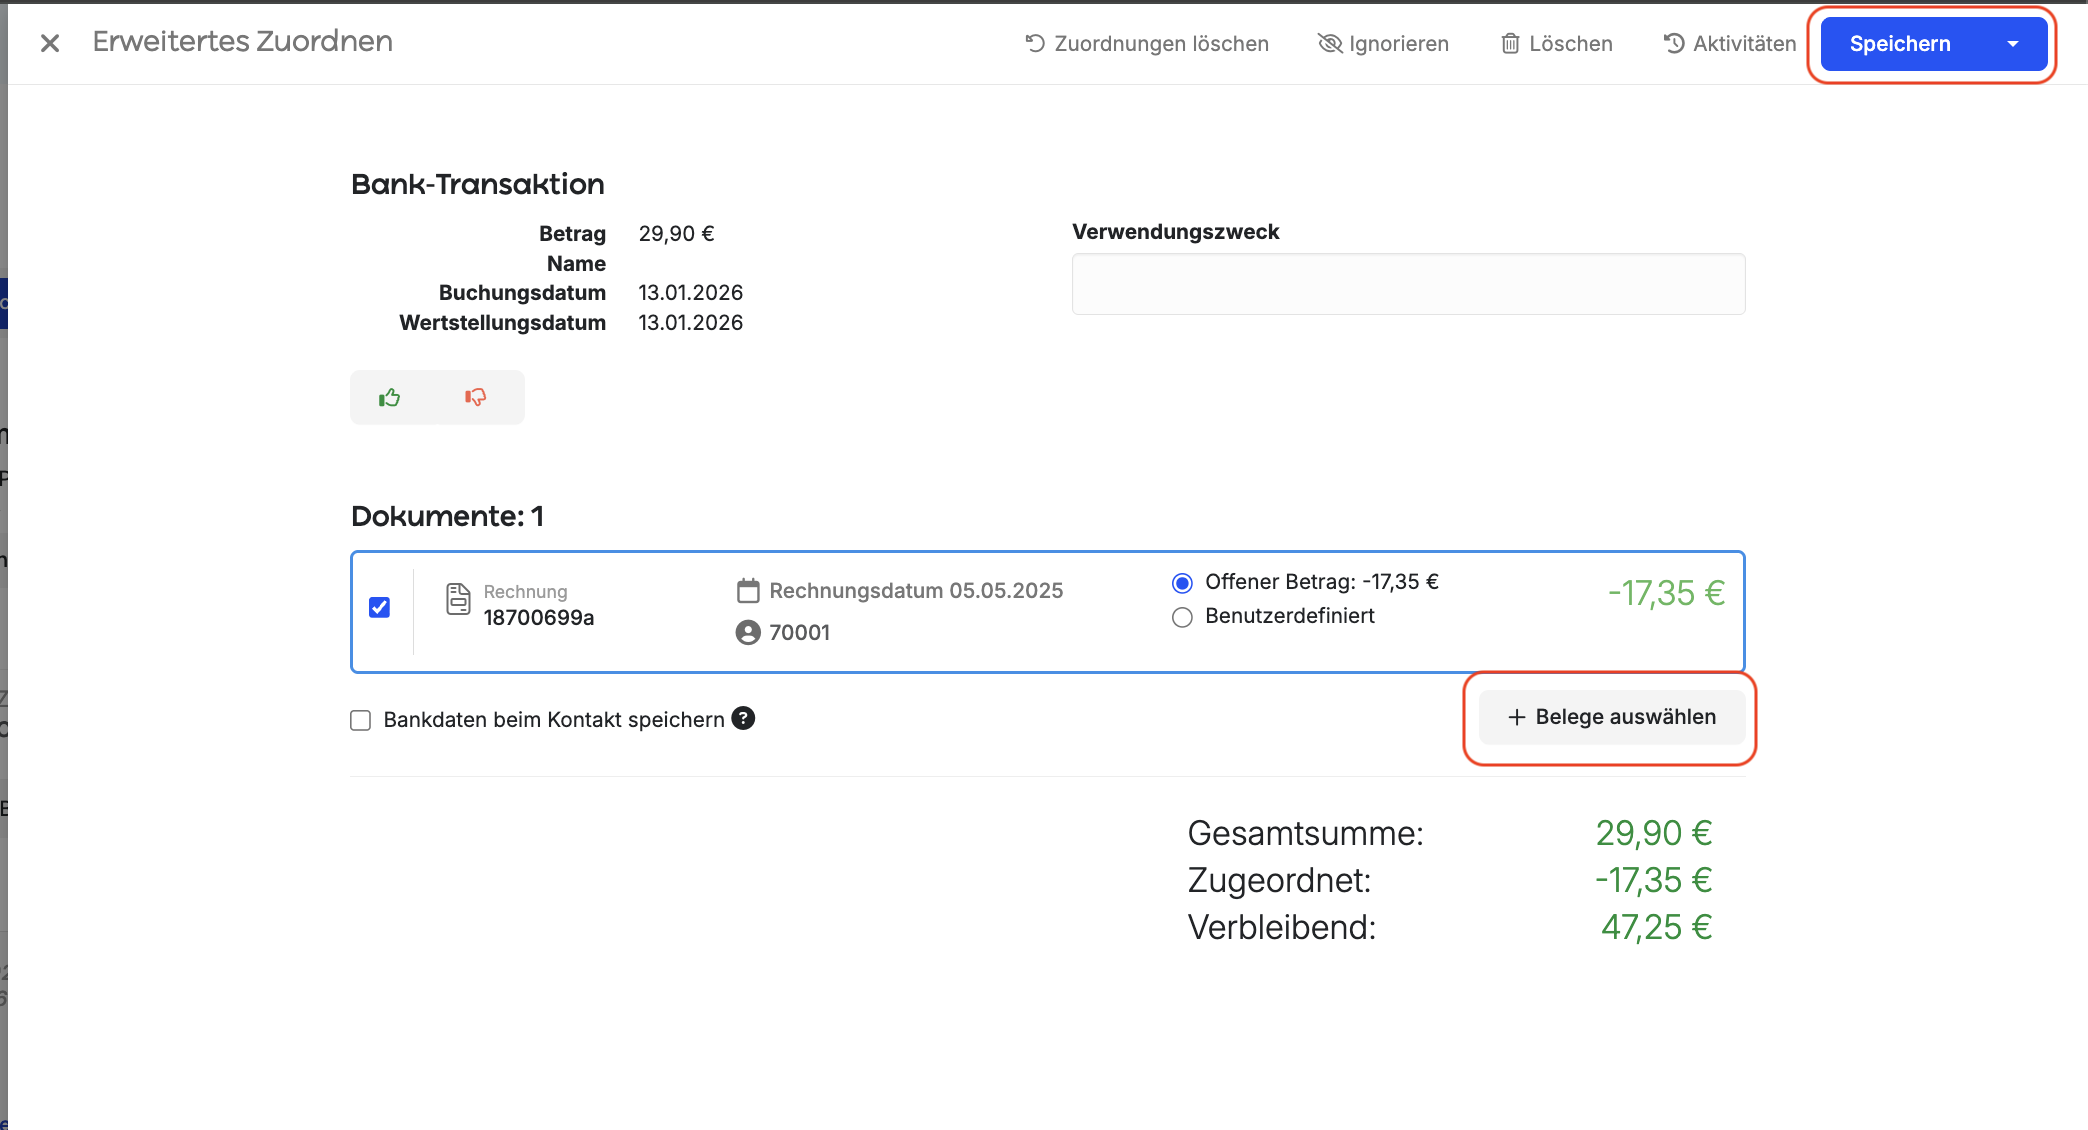The height and width of the screenshot is (1130, 2088).
Task: Click the Wertstellungsdatum value 13.01.2026
Action: (x=691, y=323)
